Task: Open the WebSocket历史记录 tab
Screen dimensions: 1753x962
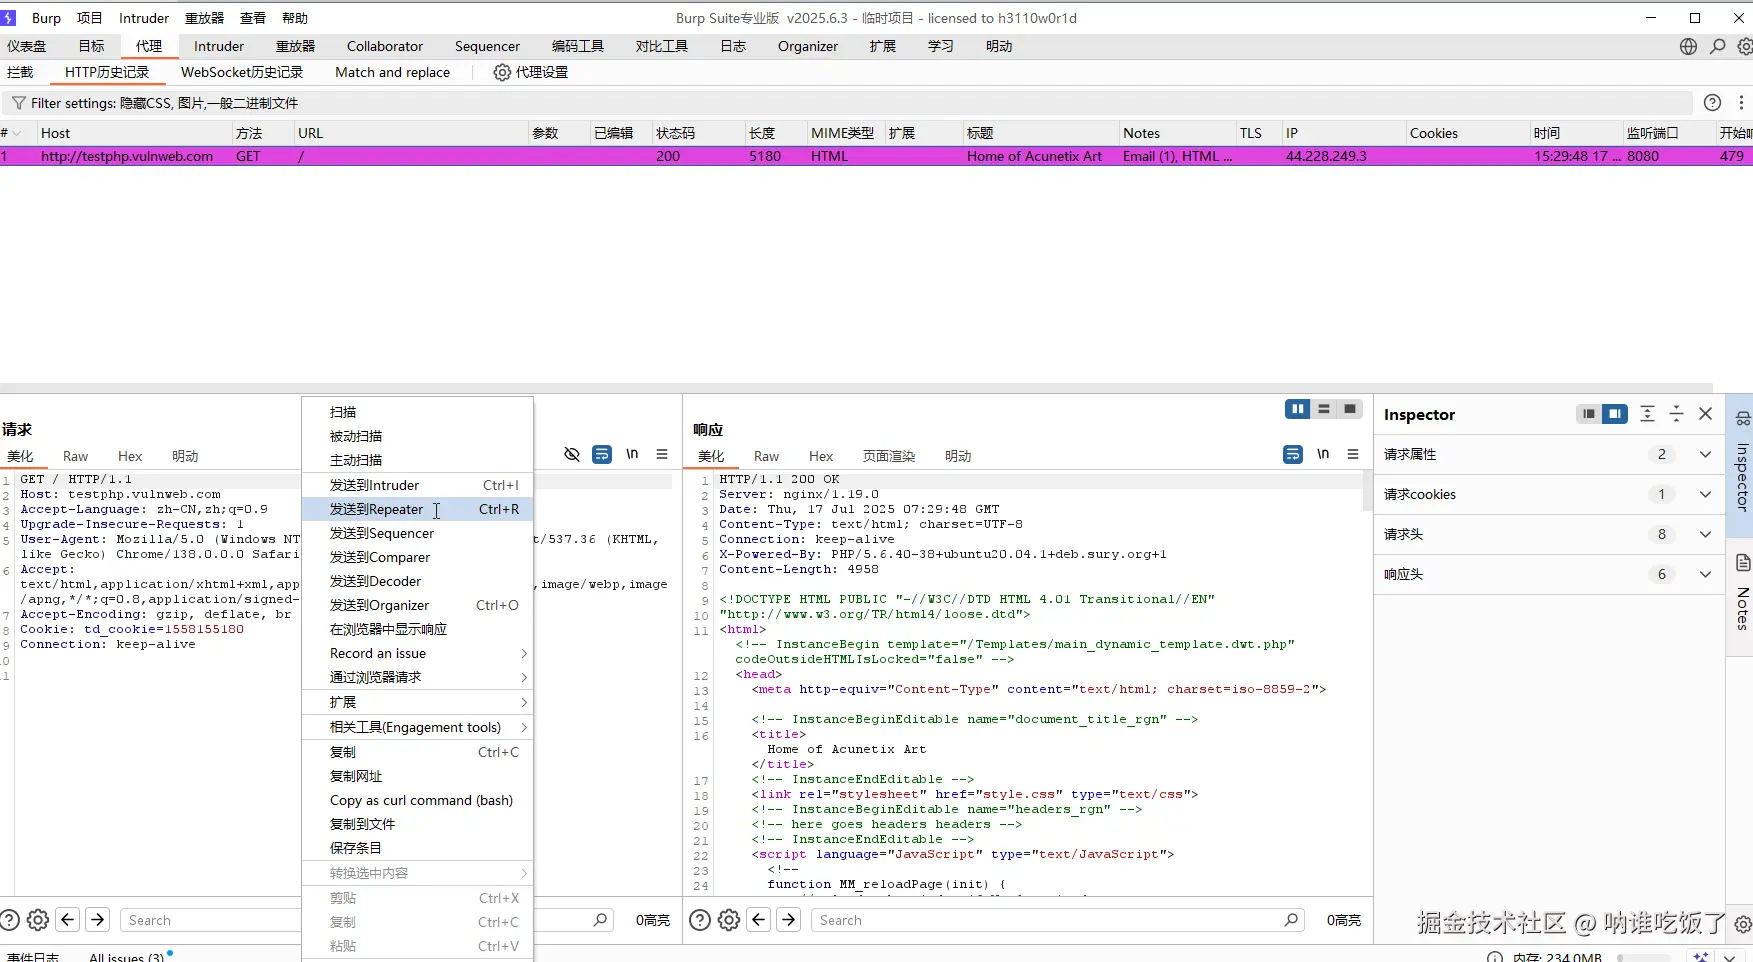Action: [241, 72]
